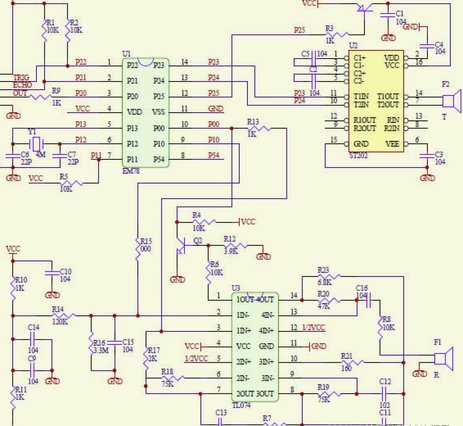Image resolution: width=463 pixels, height=426 pixels.
Task: Select the Y1 4M crystal symbol
Action: click(36, 144)
